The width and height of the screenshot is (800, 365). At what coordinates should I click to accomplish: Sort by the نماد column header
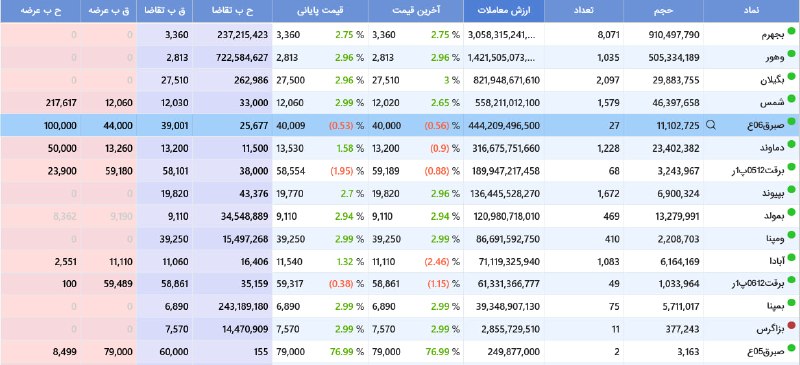click(x=752, y=11)
